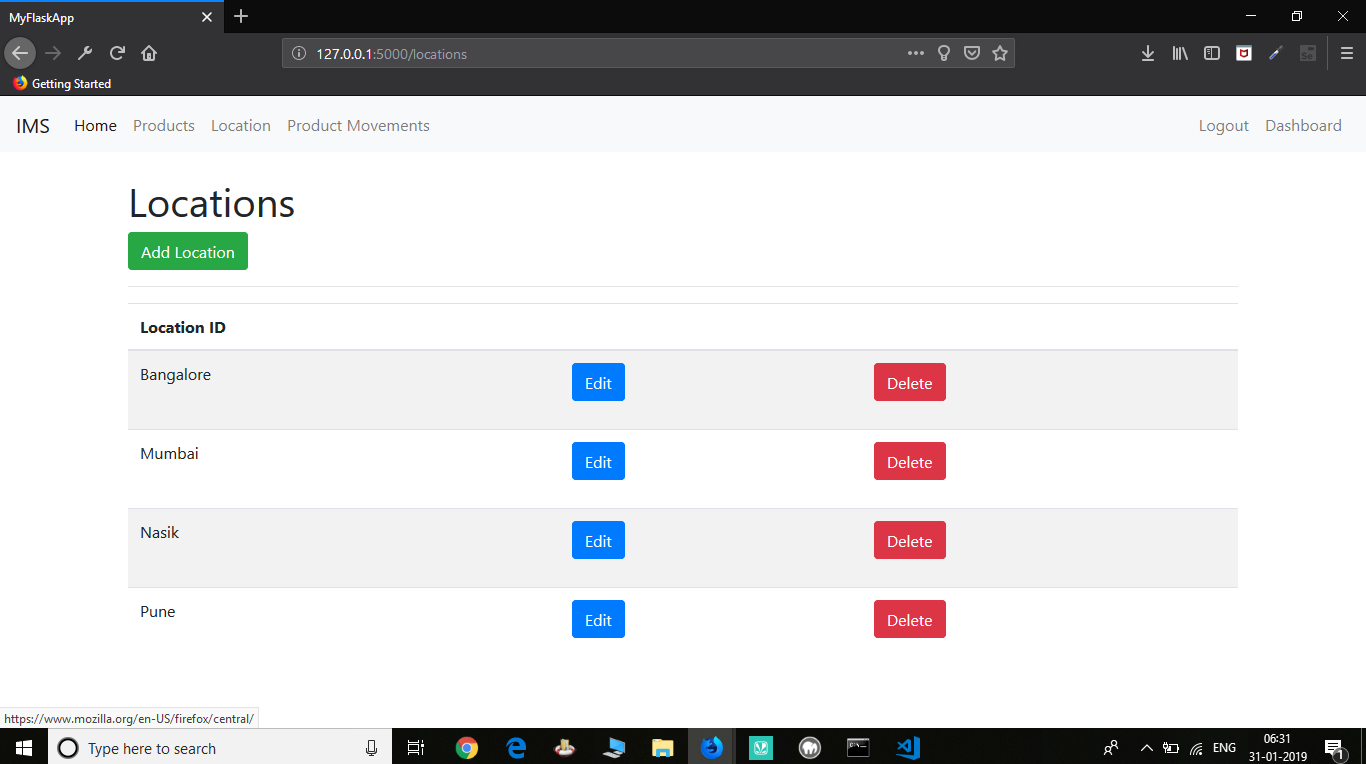Open the page actions ellipsis menu
This screenshot has width=1366, height=764.
[x=915, y=53]
